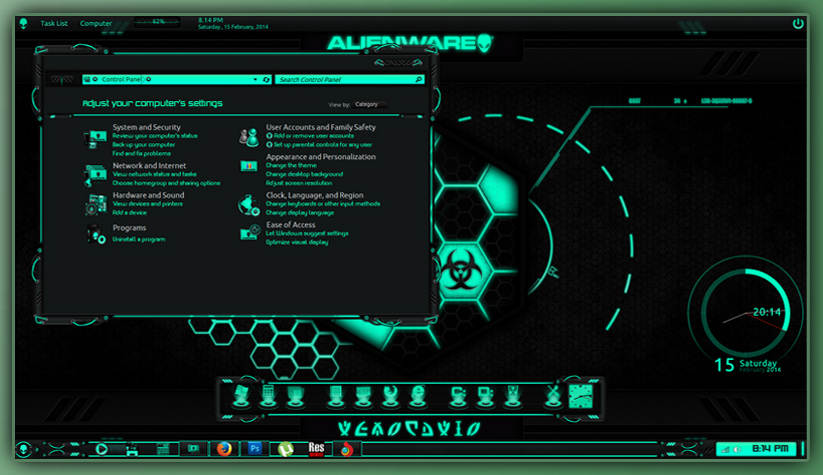The height and width of the screenshot is (475, 823).
Task: Open the C: drive icon in dock
Action: [458, 397]
